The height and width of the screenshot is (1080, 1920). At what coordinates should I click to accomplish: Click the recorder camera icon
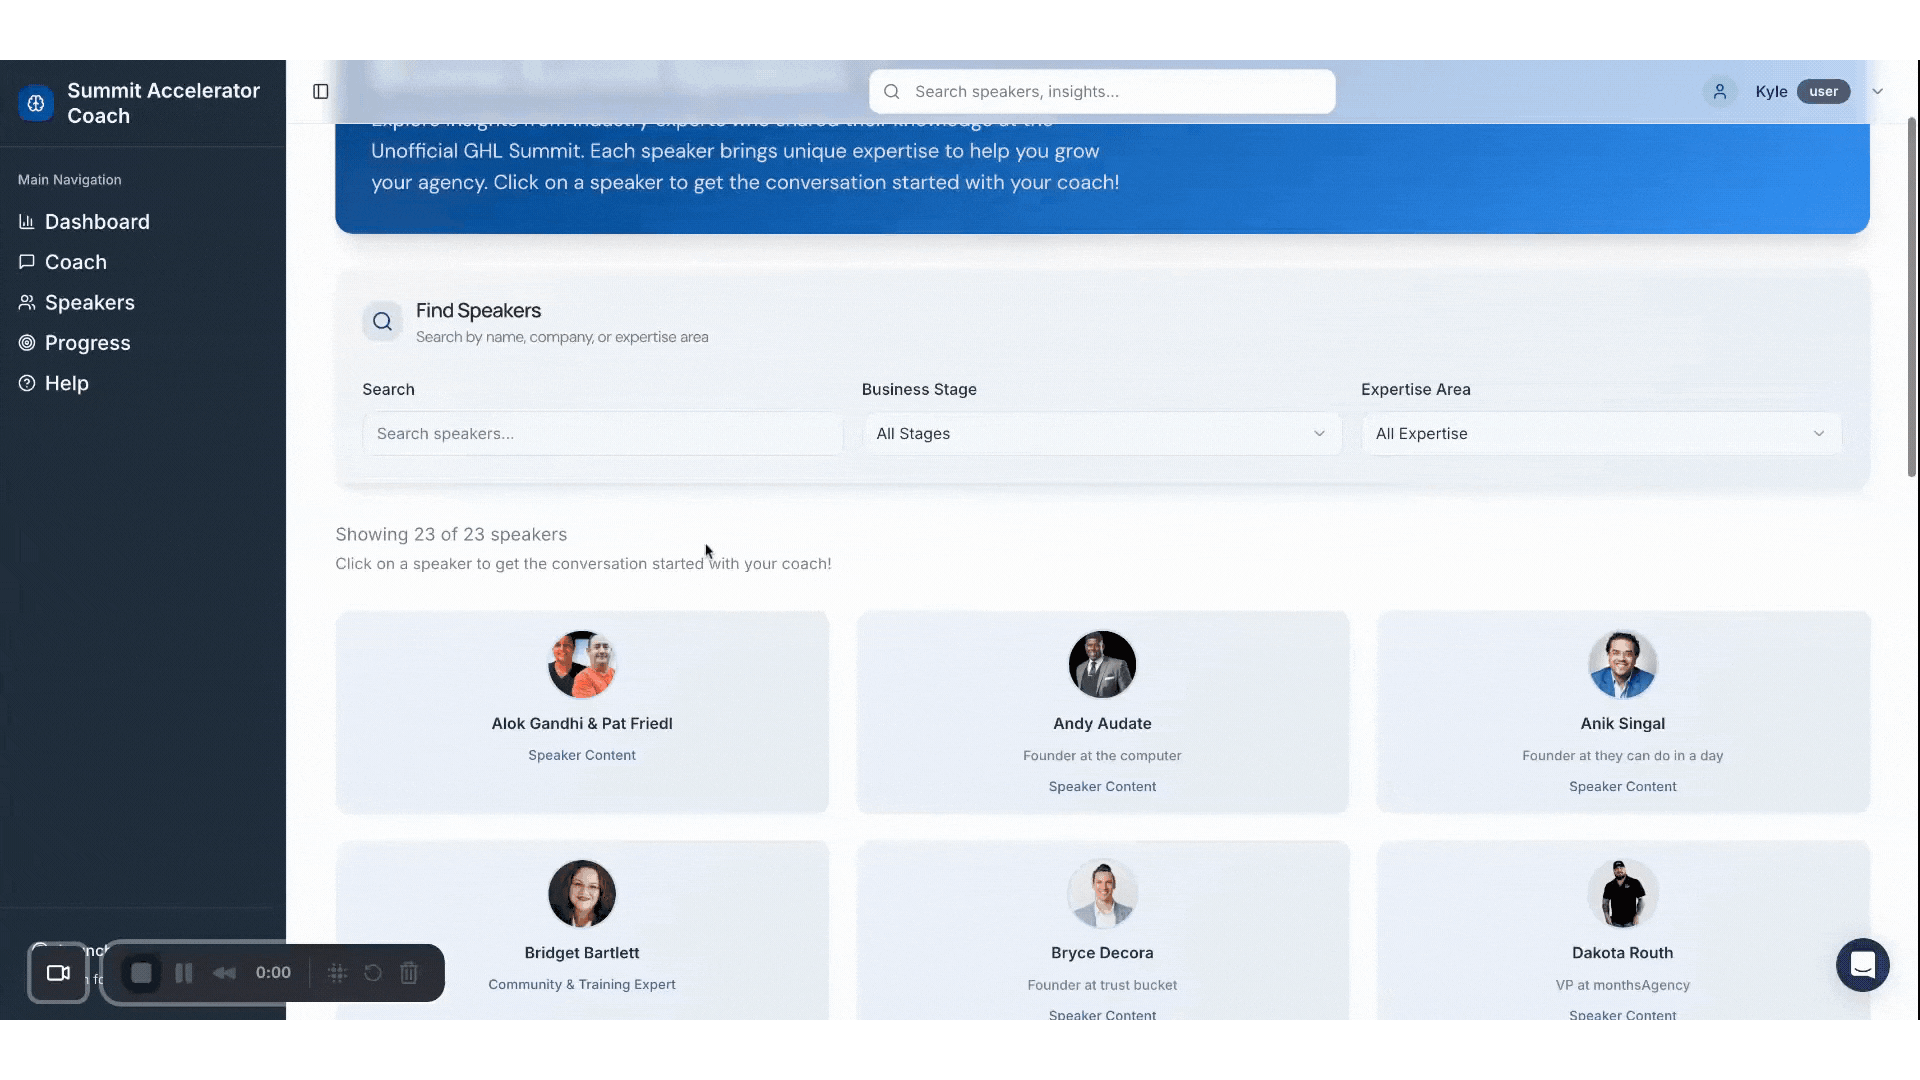click(x=59, y=973)
